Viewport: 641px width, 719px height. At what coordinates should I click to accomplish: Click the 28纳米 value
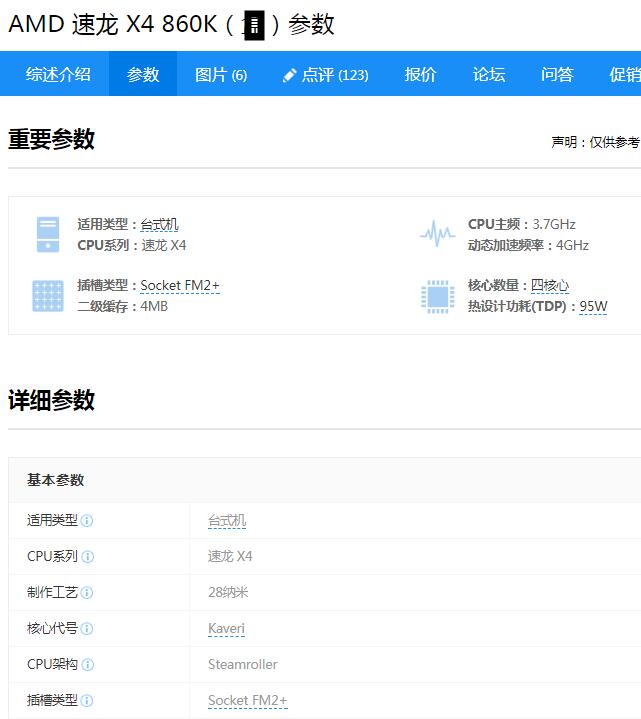tap(228, 592)
